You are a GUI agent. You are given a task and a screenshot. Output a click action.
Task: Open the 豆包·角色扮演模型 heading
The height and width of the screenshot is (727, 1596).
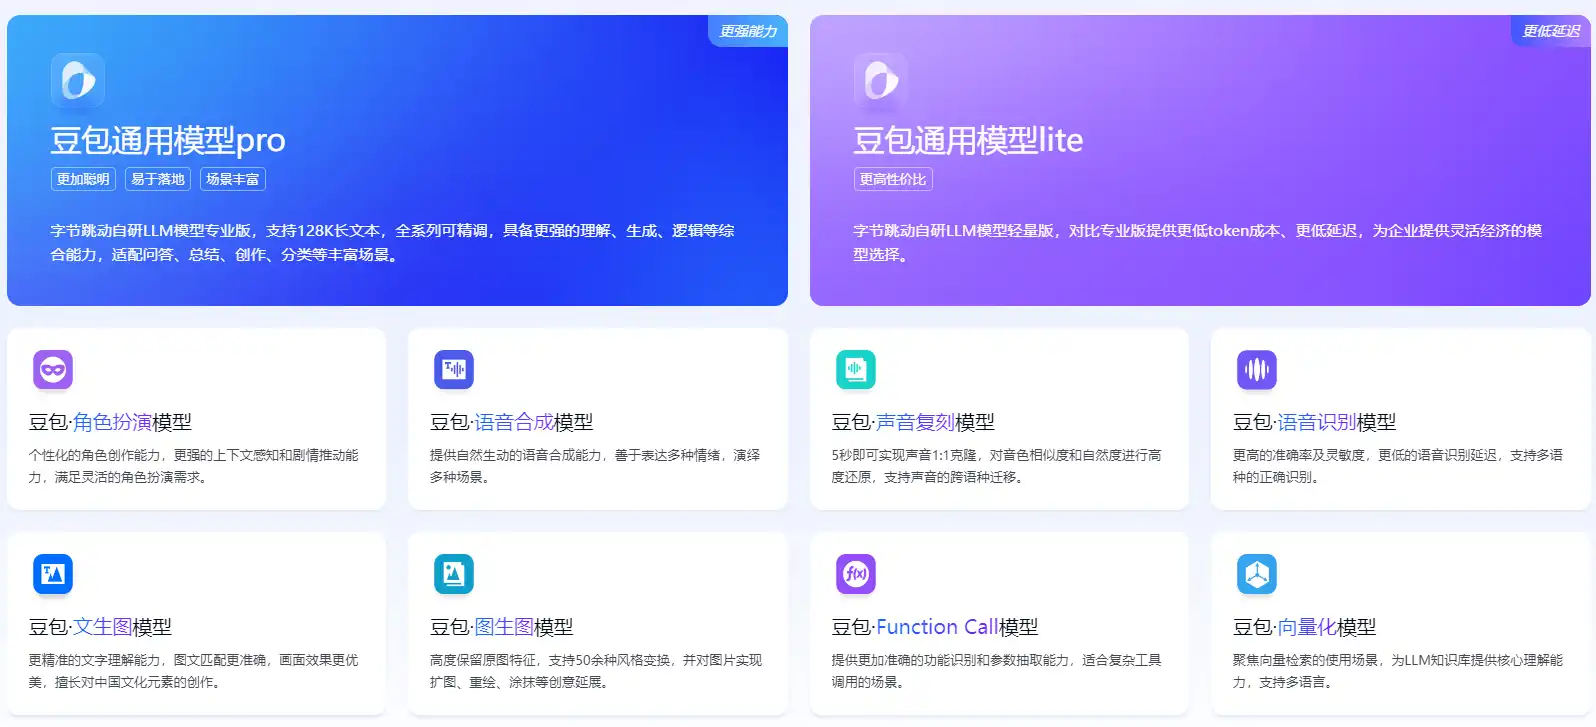click(x=110, y=422)
